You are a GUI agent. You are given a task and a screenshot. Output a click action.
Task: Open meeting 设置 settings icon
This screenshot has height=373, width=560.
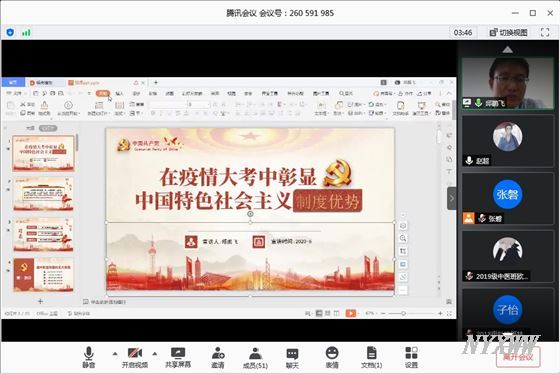click(x=411, y=357)
